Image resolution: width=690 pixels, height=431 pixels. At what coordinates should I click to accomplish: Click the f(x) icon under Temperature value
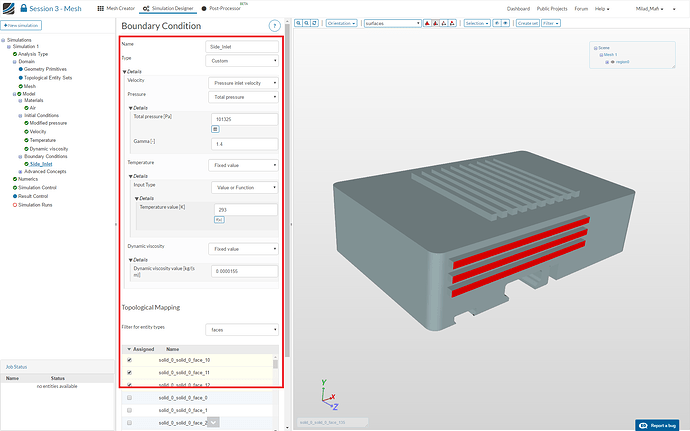[x=219, y=220]
